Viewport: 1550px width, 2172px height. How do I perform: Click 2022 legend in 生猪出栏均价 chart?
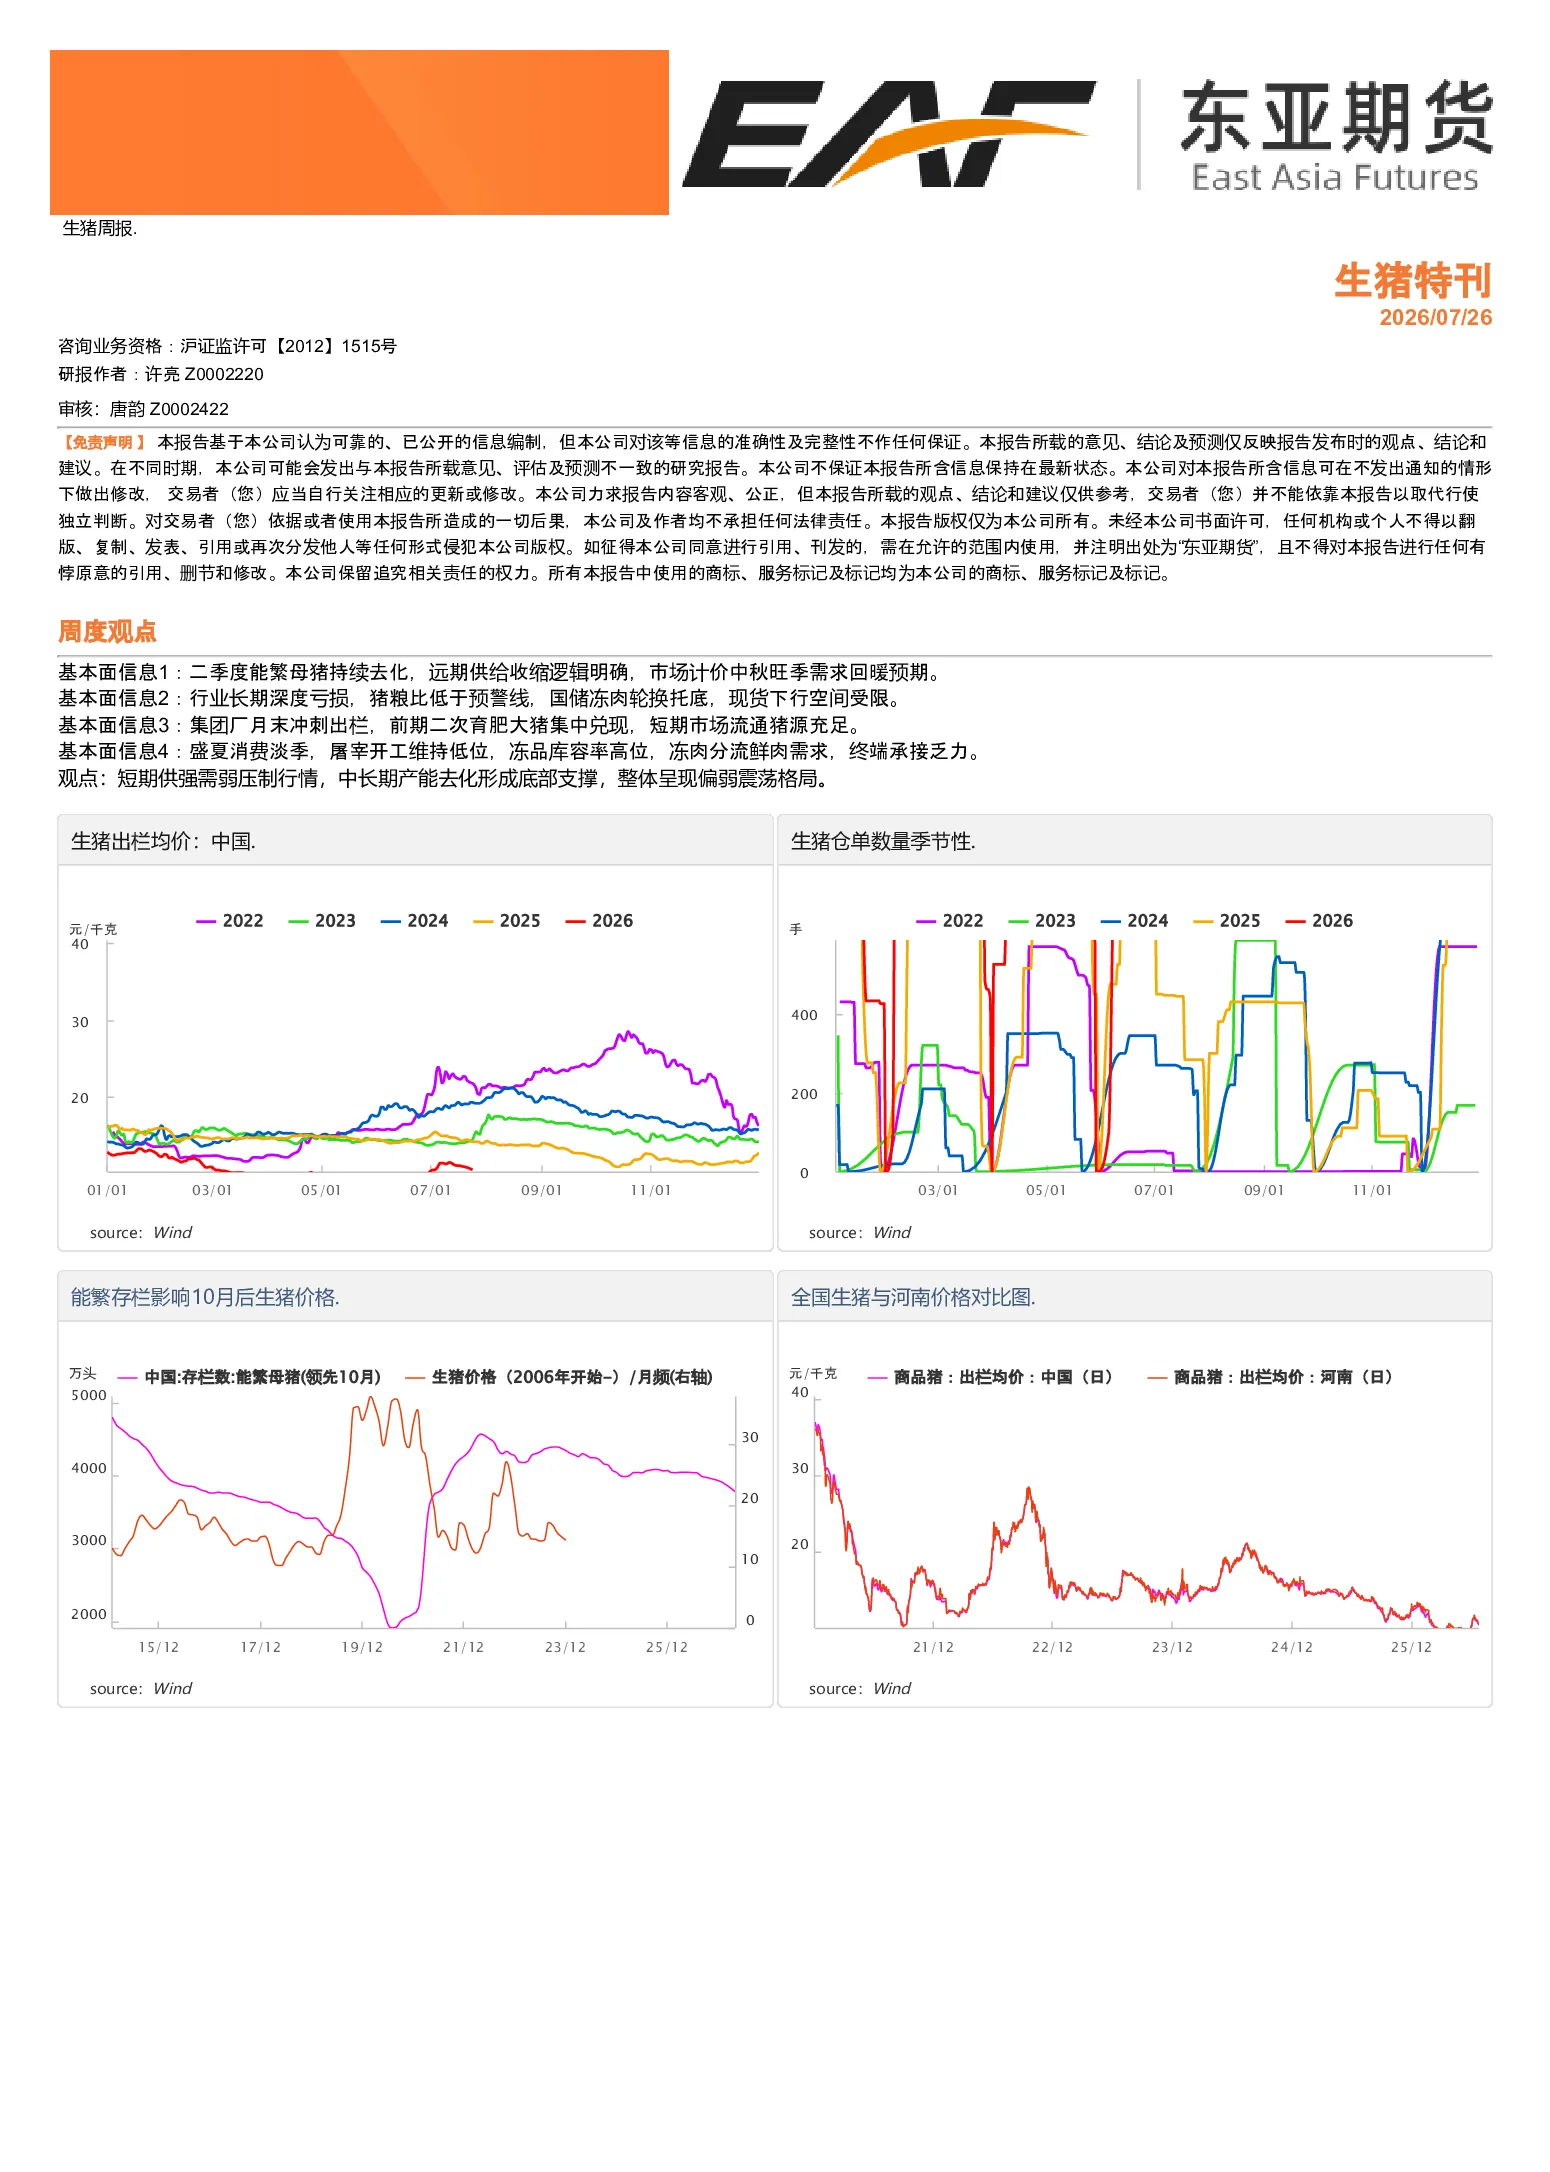pyautogui.click(x=230, y=921)
